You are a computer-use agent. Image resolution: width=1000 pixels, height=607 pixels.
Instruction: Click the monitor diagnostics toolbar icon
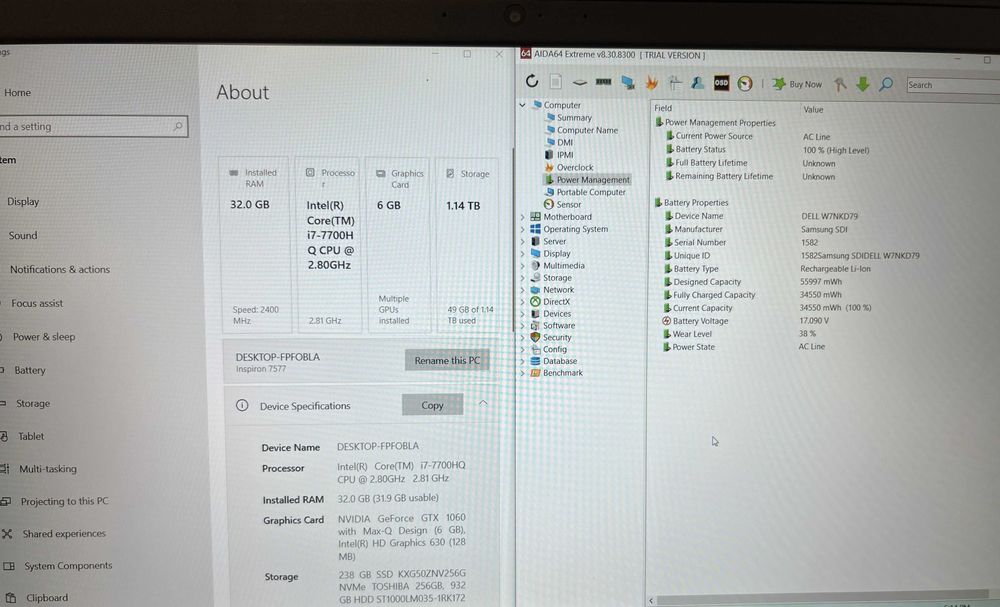click(628, 82)
